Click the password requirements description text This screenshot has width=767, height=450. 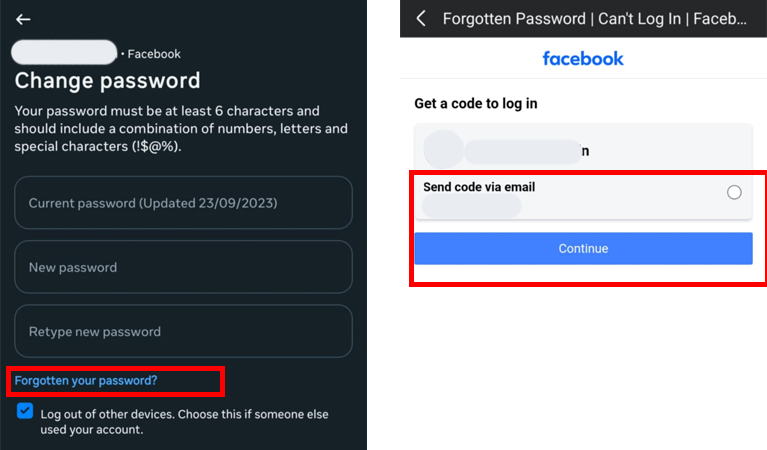pyautogui.click(x=181, y=129)
